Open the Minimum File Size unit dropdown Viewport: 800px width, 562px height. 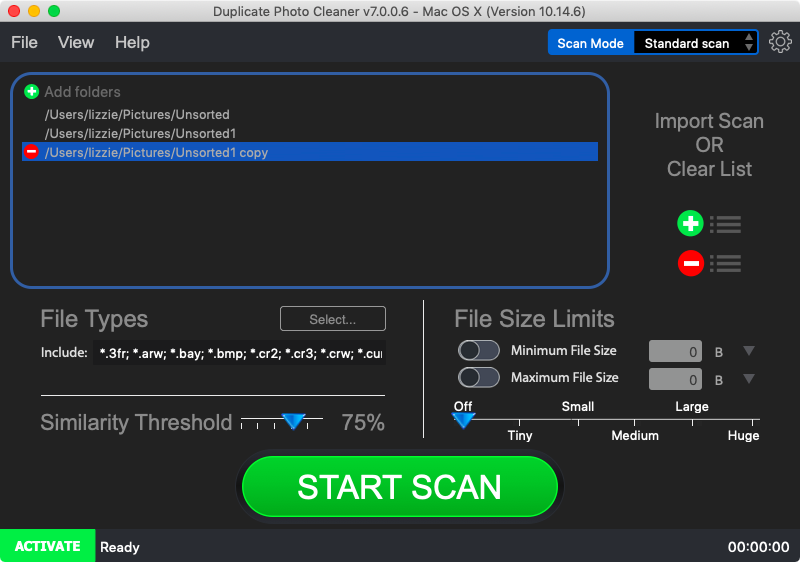click(x=748, y=351)
